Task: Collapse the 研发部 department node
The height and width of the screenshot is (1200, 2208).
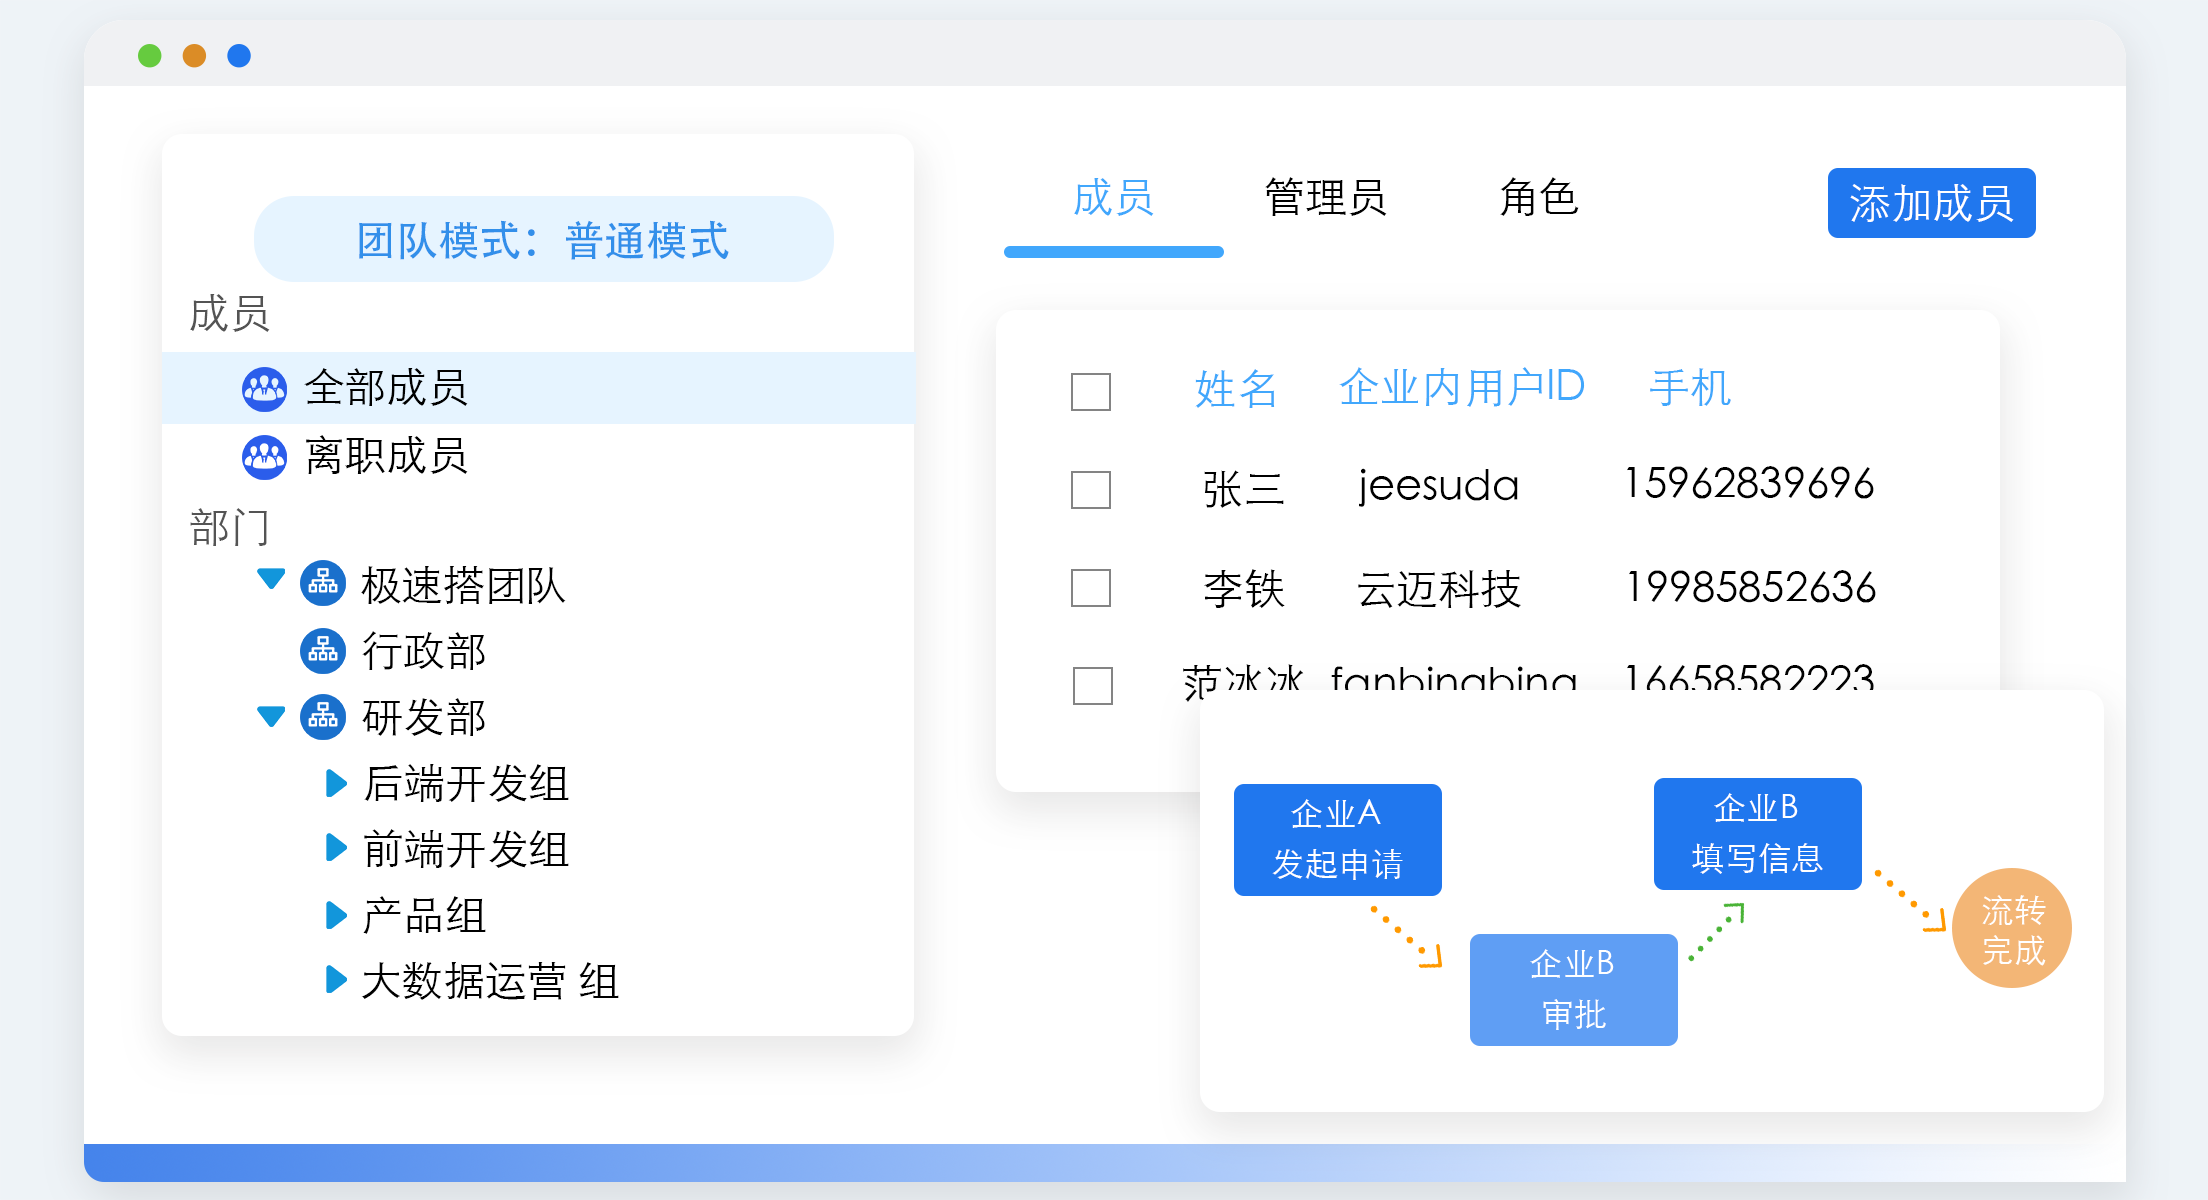Action: pos(271,716)
